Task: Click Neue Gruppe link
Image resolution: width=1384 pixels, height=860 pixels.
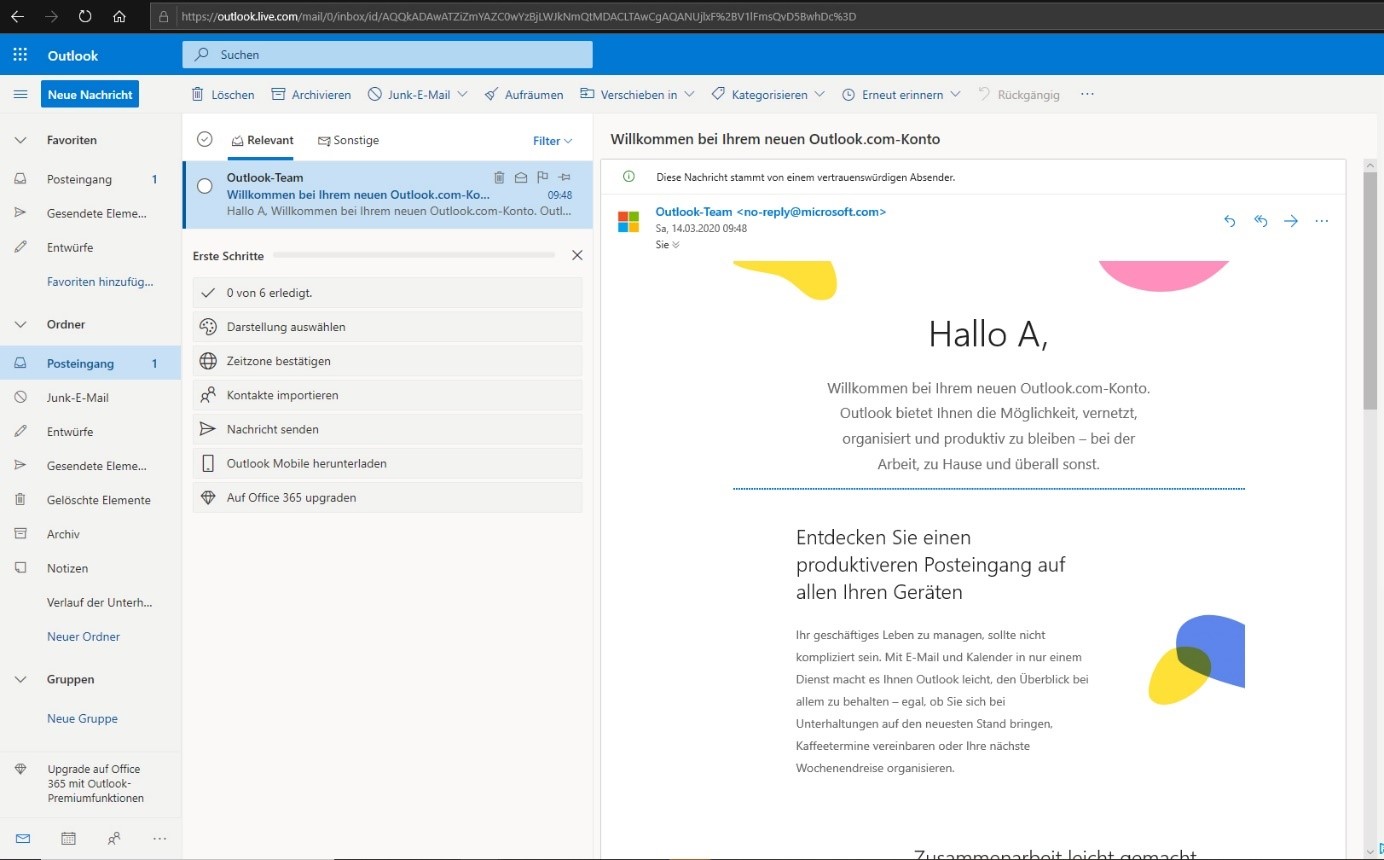Action: click(82, 719)
